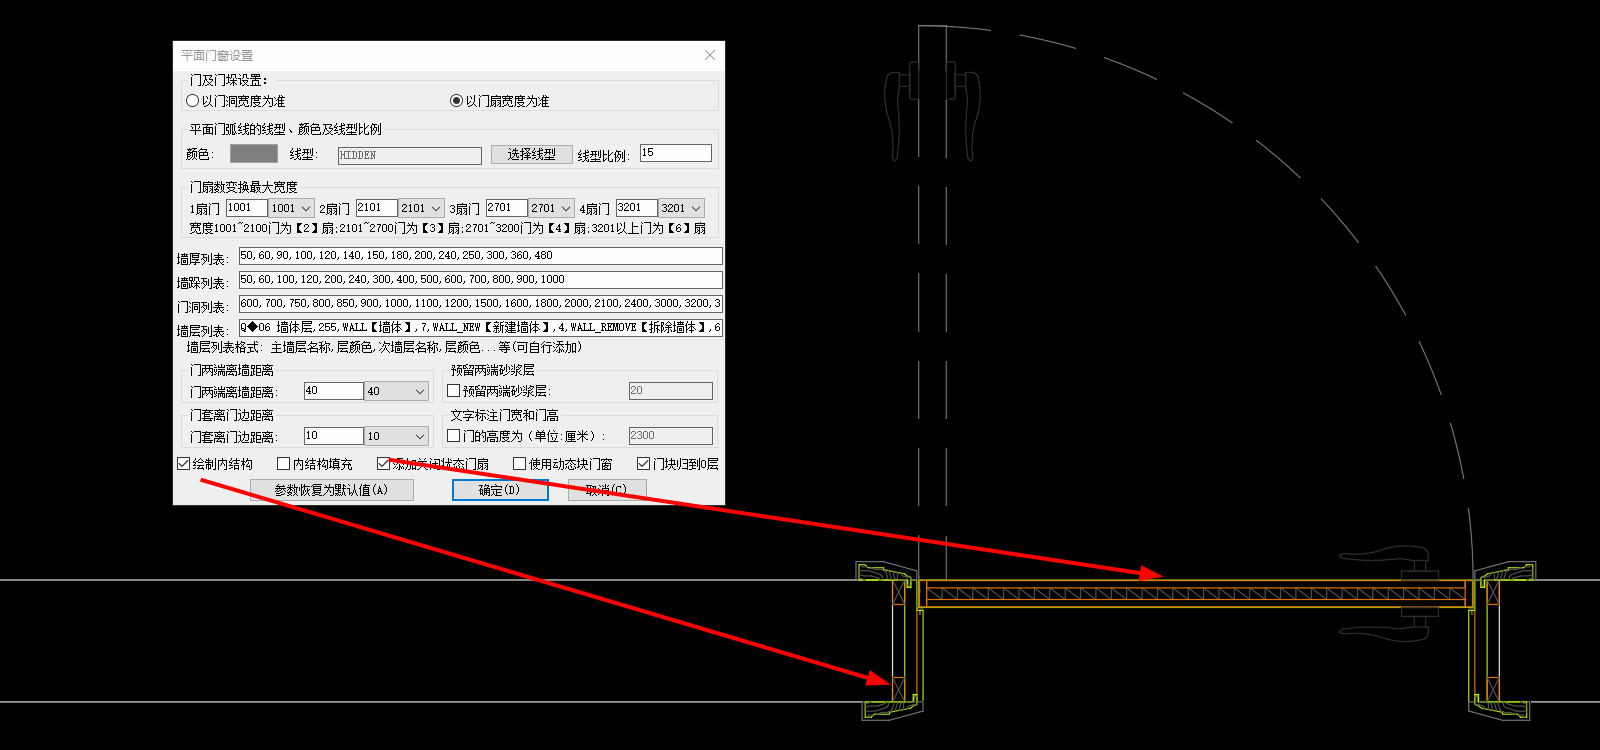Open the 2扇门 dropdown showing 2101
This screenshot has height=750, width=1600.
click(x=422, y=208)
